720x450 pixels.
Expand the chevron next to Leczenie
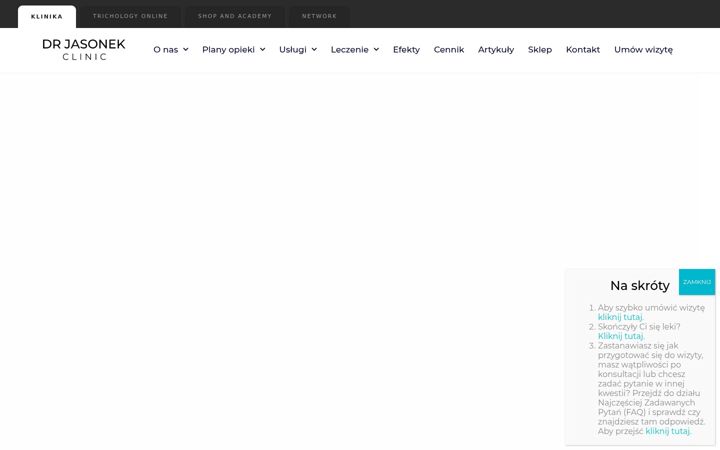376,50
